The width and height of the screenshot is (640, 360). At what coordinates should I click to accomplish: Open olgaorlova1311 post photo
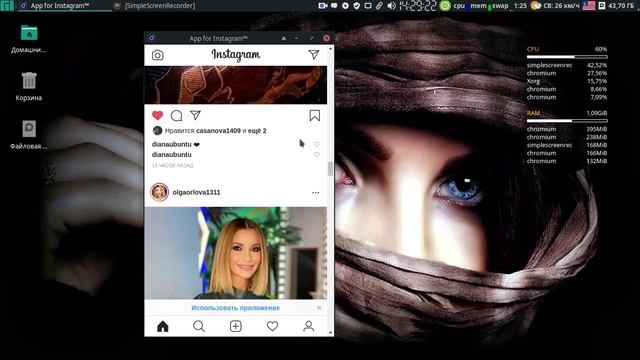236,253
